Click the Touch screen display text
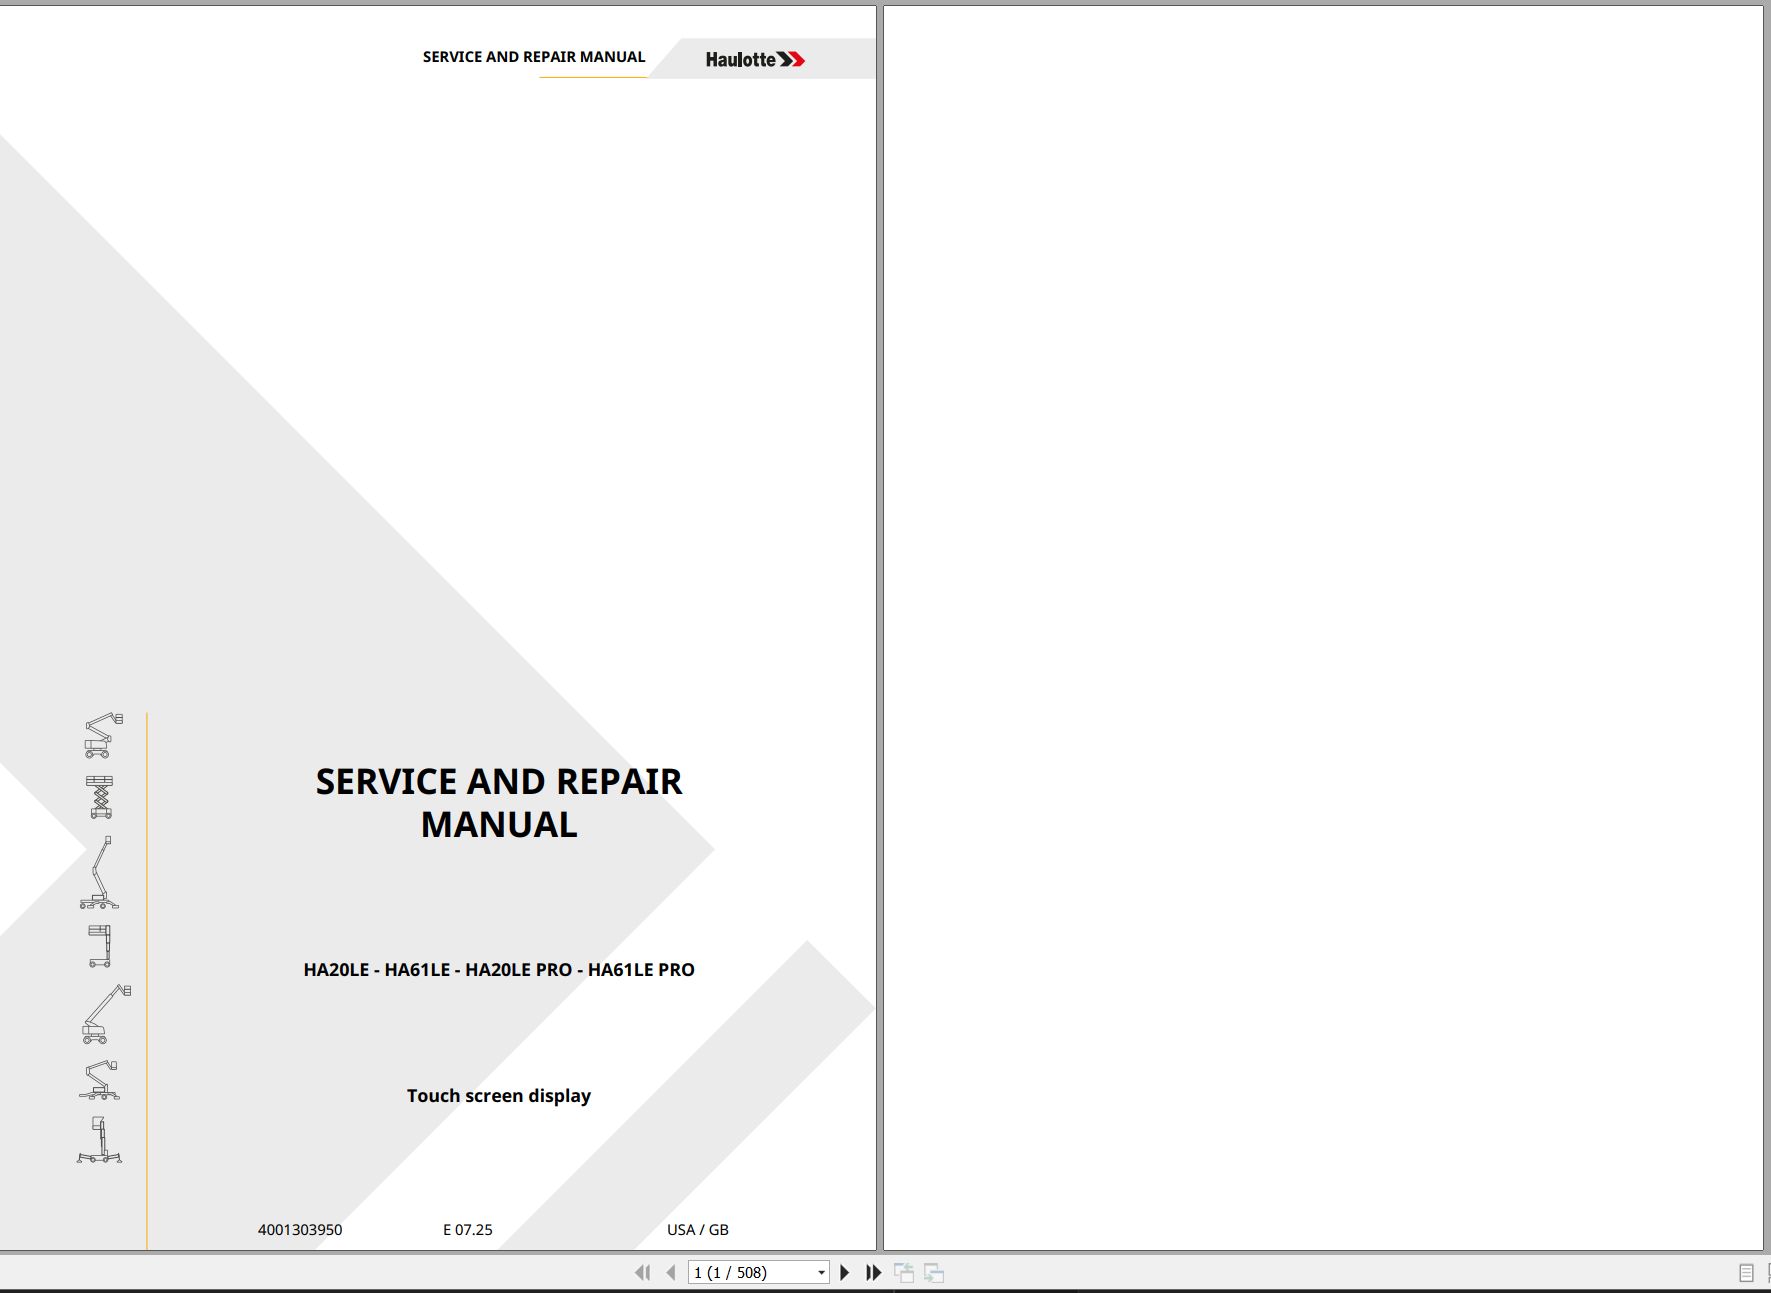Image resolution: width=1771 pixels, height=1293 pixels. pyautogui.click(x=499, y=1096)
